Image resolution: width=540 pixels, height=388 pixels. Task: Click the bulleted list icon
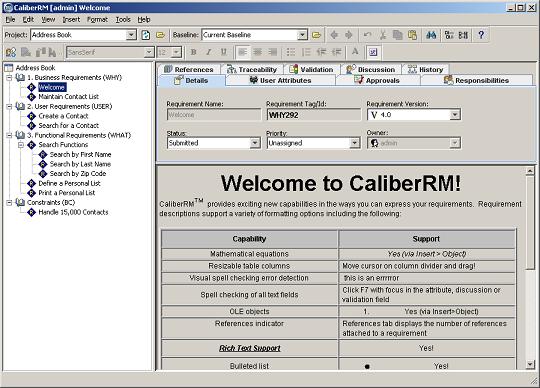291,52
